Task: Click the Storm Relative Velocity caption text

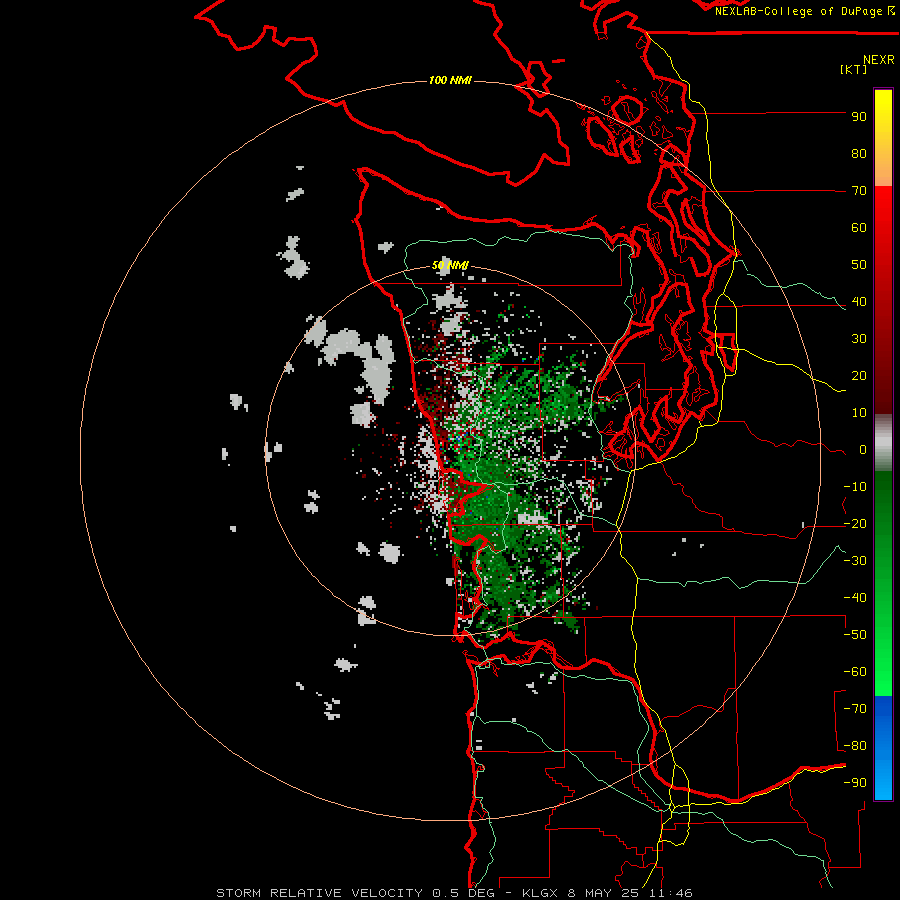Action: tap(454, 893)
